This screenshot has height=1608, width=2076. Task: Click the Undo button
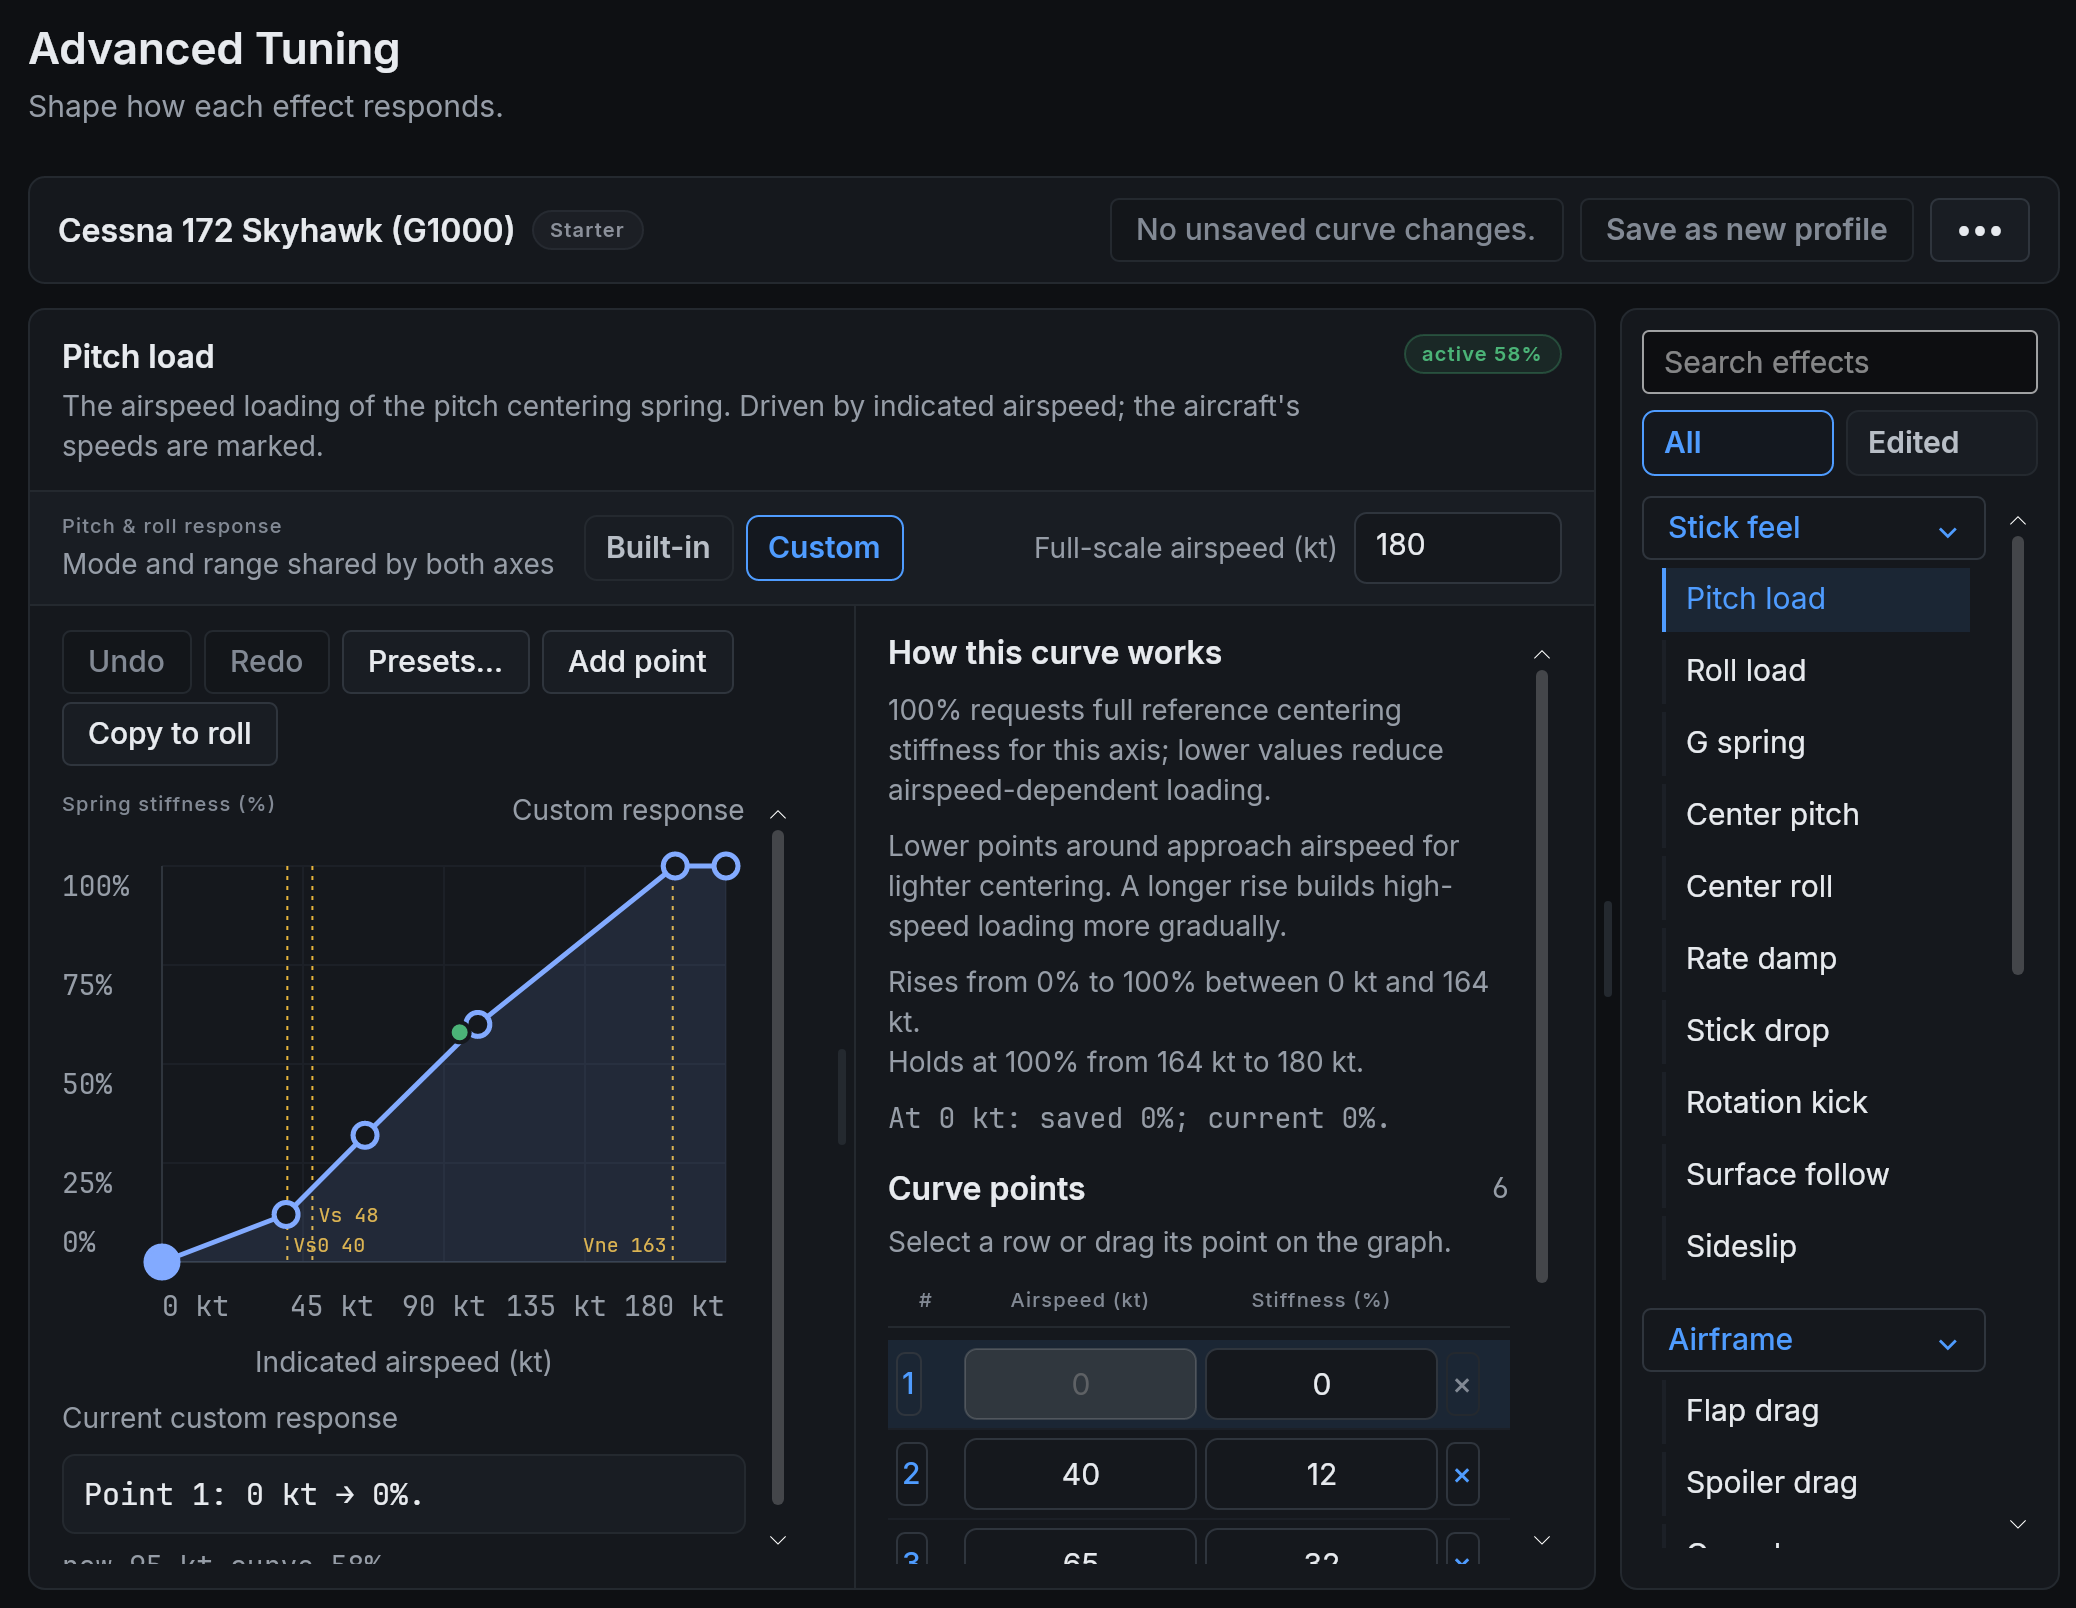[126, 662]
